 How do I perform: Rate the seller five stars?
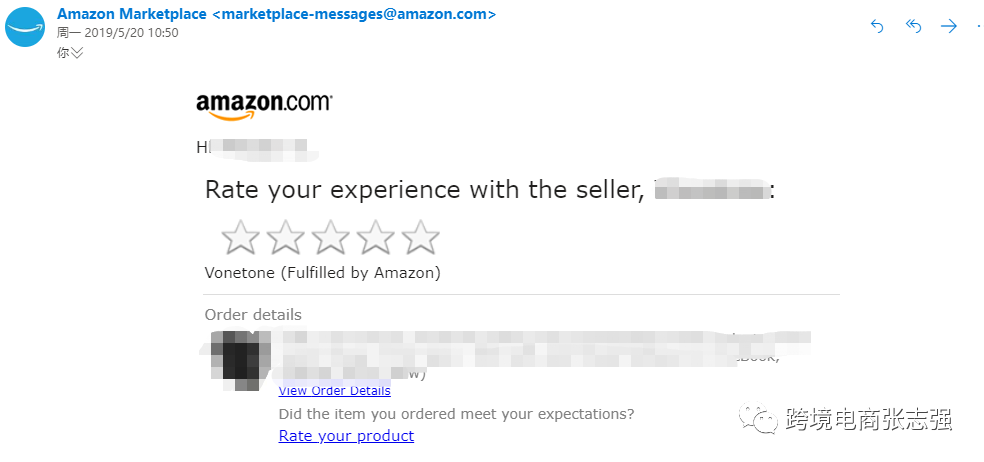click(420, 238)
